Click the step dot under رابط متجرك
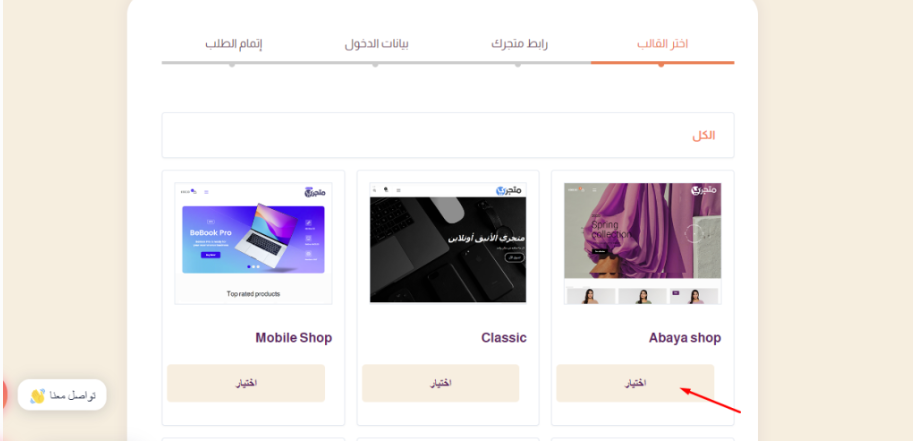Screen dimensions: 913x441 [x=518, y=65]
